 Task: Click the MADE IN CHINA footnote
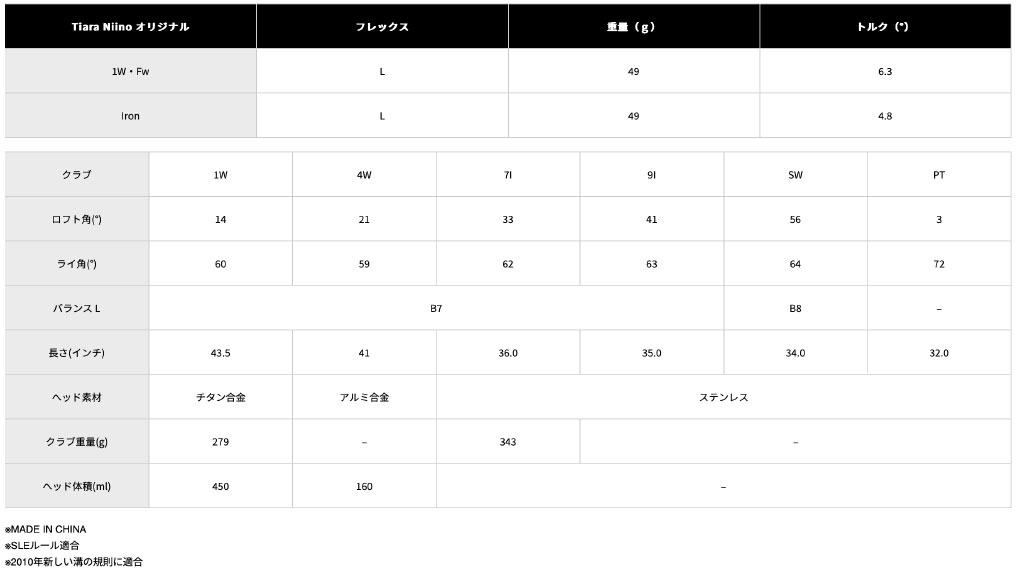(x=48, y=529)
